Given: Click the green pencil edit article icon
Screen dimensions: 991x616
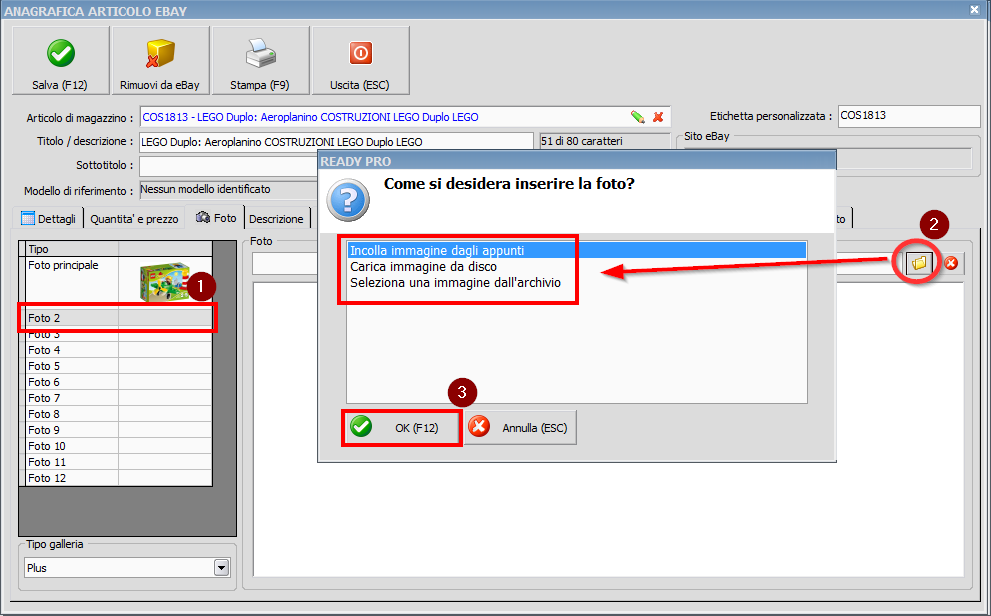Looking at the screenshot, I should click(637, 117).
